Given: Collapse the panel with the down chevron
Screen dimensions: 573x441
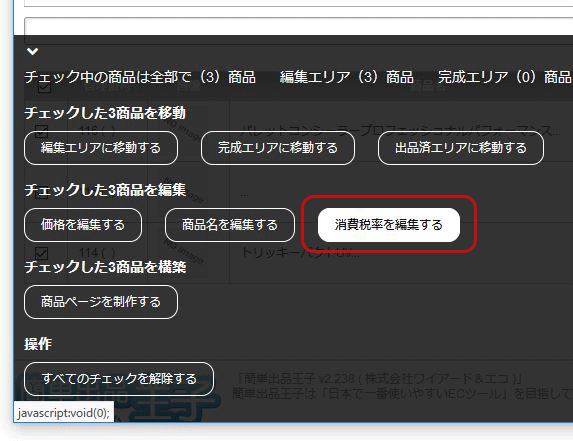Looking at the screenshot, I should 33,51.
